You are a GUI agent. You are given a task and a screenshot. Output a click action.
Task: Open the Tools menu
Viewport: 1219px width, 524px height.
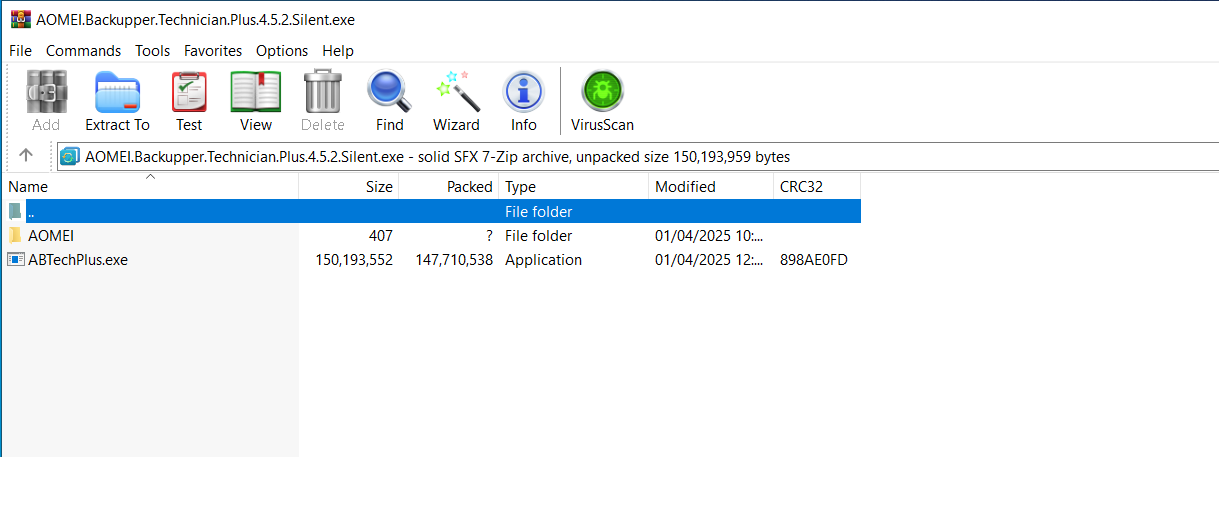153,51
